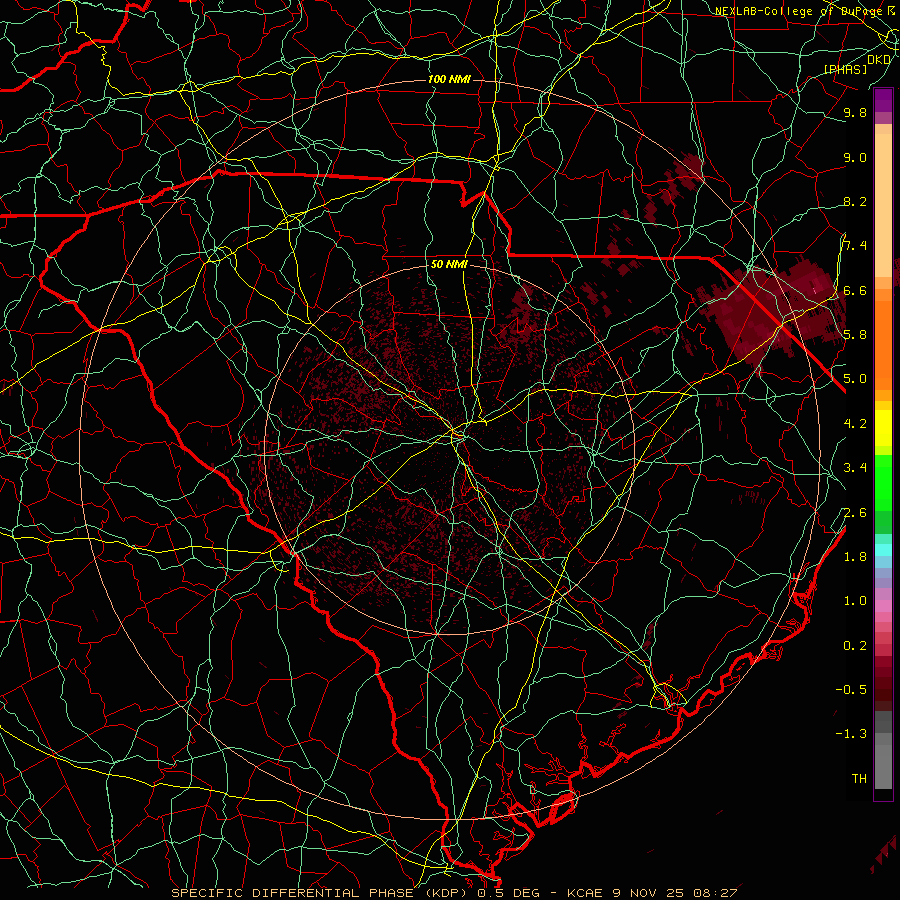Screen dimensions: 900x900
Task: Click the 1.8 scale value
Action: point(855,557)
